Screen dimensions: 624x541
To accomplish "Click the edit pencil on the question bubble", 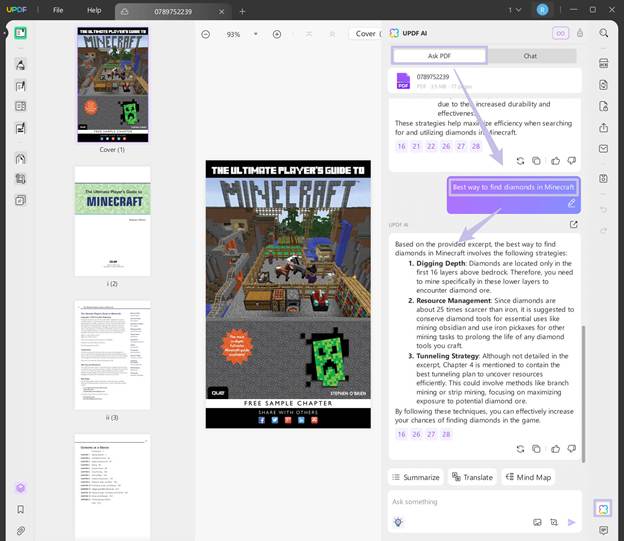I will (572, 203).
